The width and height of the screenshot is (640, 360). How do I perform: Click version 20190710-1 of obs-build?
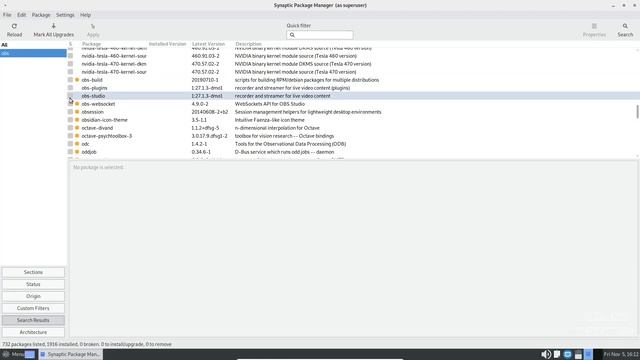(x=205, y=80)
